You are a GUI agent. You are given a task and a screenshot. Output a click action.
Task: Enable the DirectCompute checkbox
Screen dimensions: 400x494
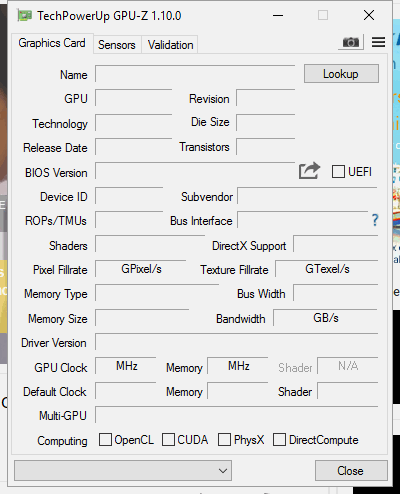tap(279, 439)
